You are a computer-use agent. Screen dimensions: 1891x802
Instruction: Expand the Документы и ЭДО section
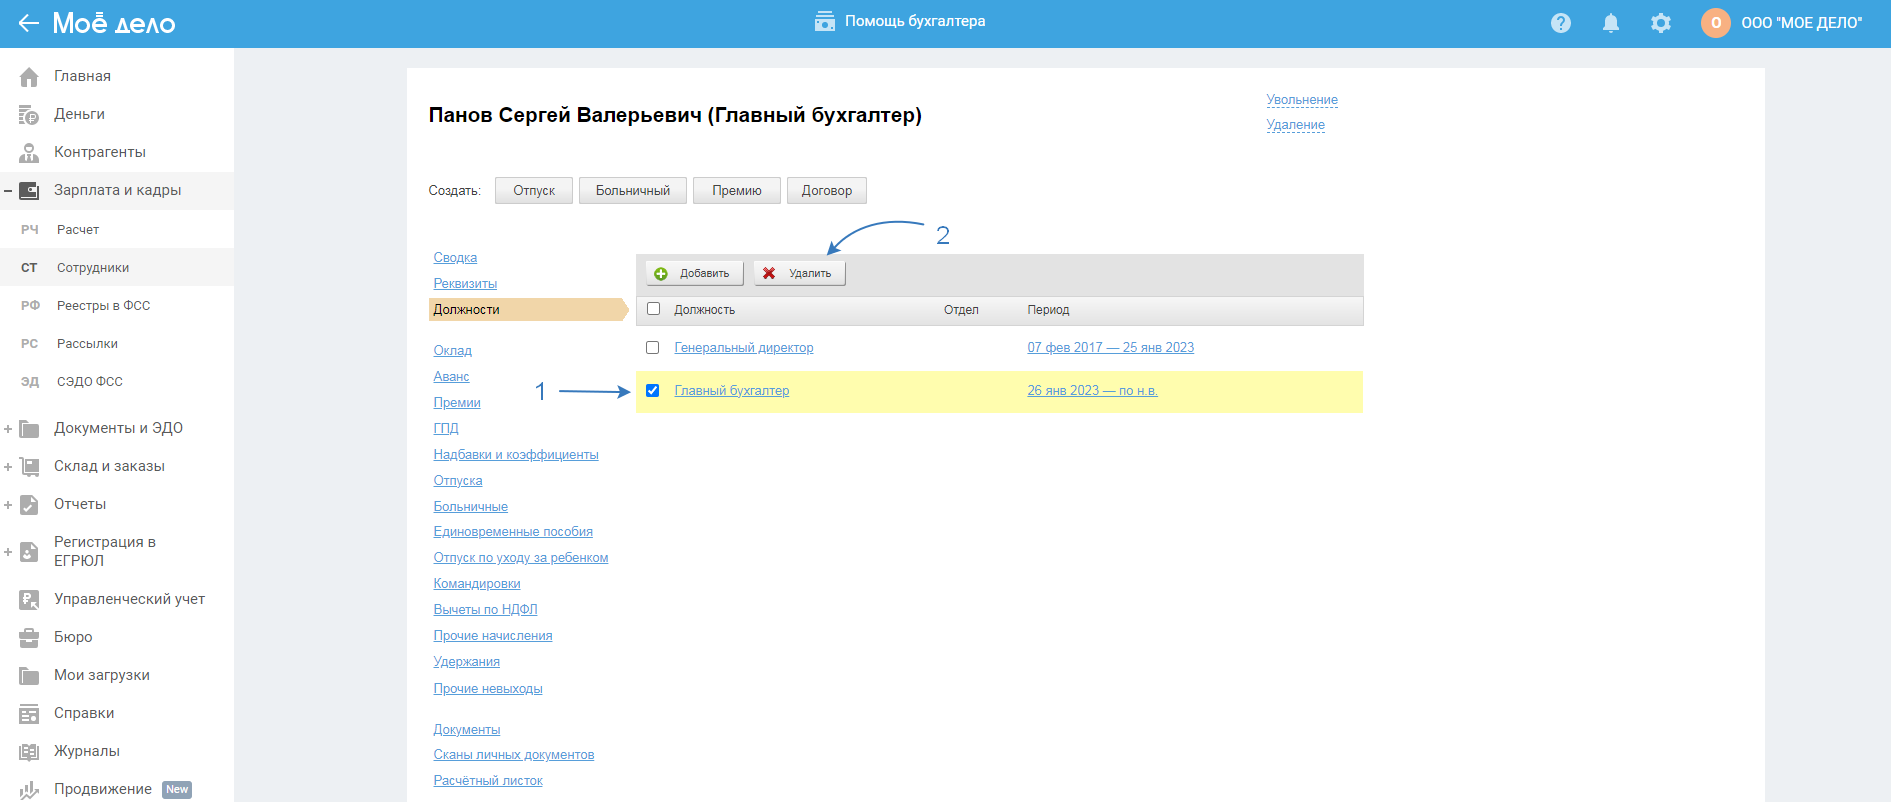pyautogui.click(x=8, y=429)
